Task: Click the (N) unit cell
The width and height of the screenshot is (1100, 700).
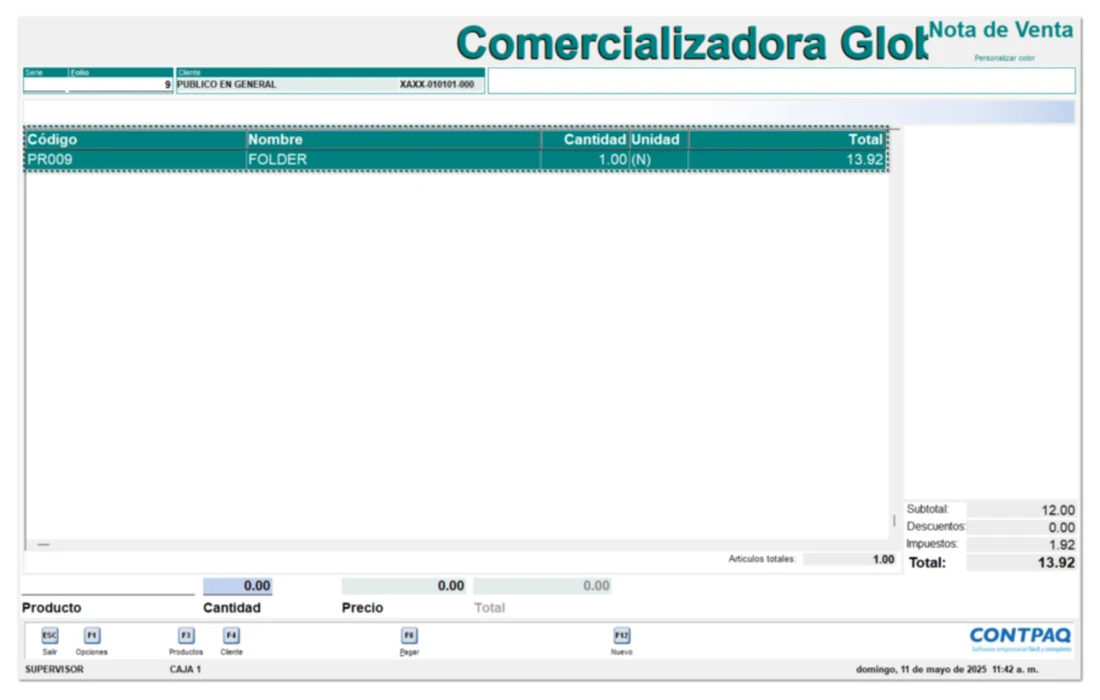Action: click(x=659, y=159)
